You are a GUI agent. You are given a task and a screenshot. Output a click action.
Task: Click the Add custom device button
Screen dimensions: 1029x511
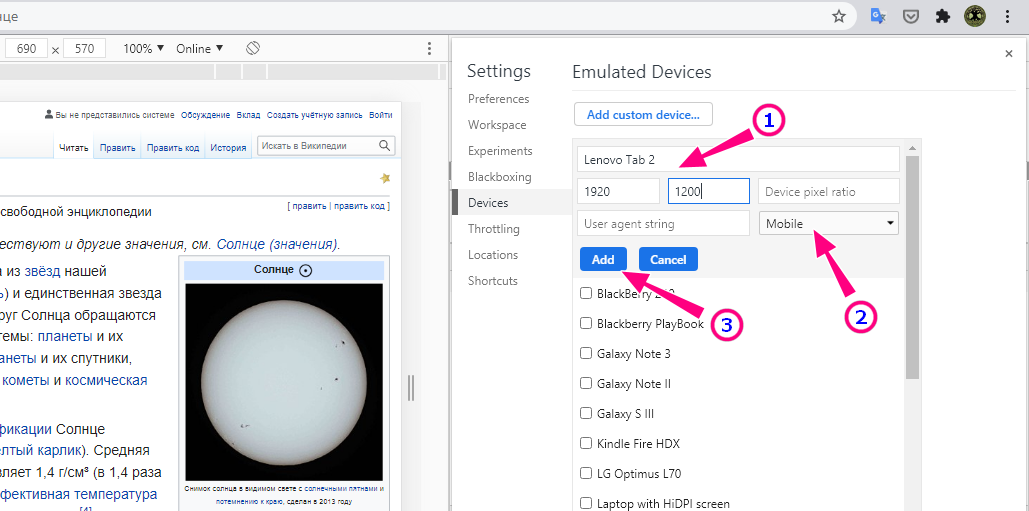(643, 114)
